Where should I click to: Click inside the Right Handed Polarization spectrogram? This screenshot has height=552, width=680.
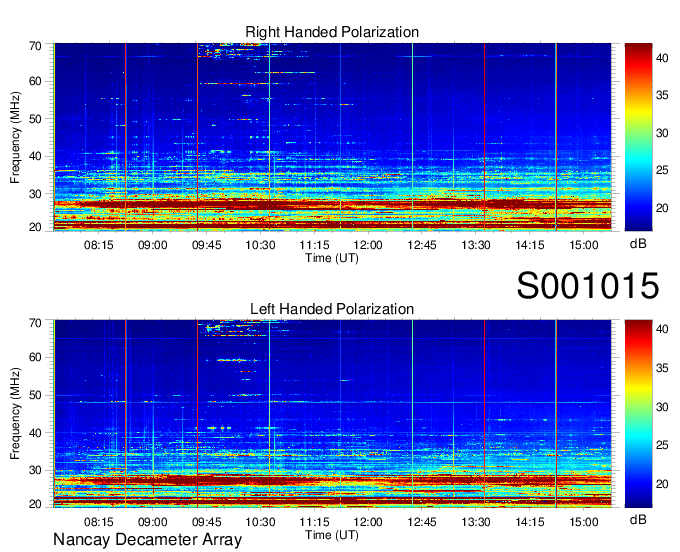pos(332,137)
